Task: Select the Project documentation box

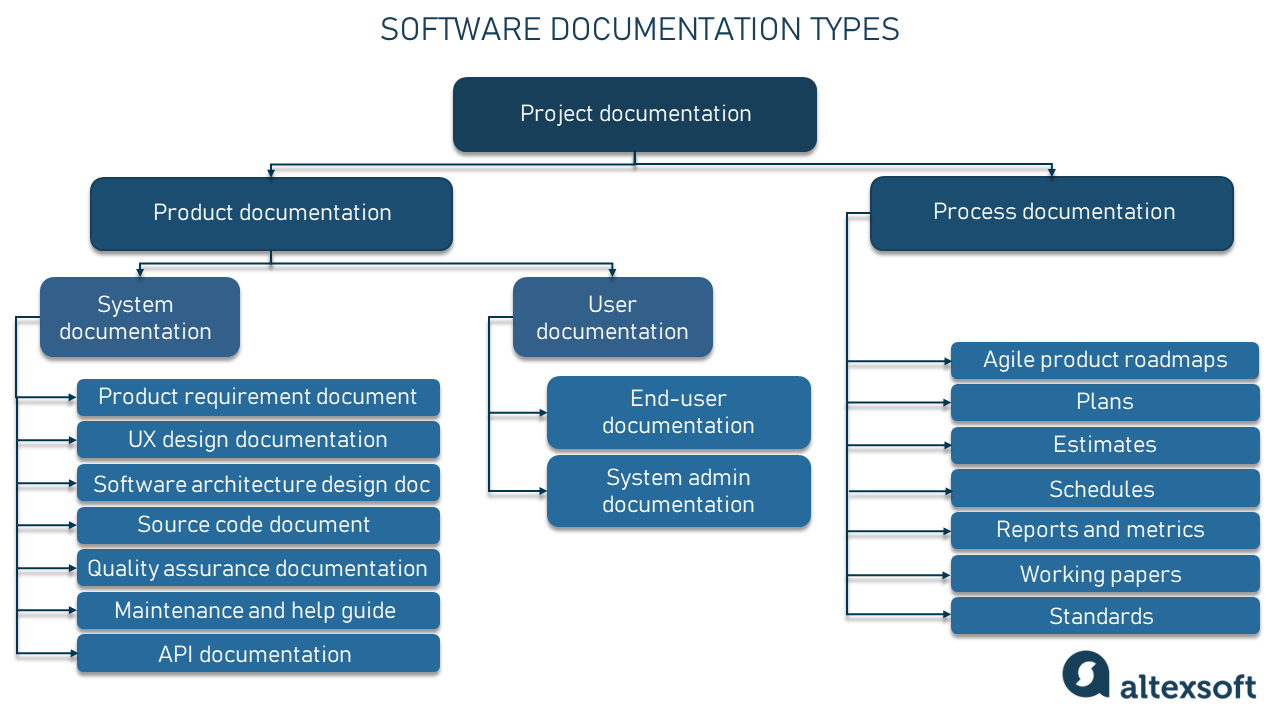Action: [634, 114]
